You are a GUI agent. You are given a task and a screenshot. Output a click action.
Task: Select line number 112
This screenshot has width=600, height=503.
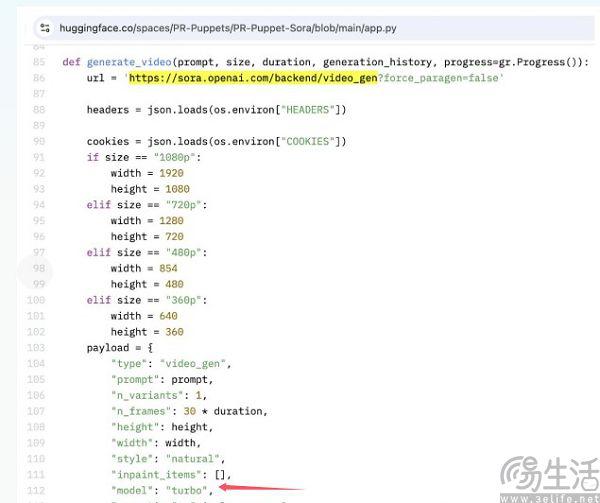tap(36, 490)
